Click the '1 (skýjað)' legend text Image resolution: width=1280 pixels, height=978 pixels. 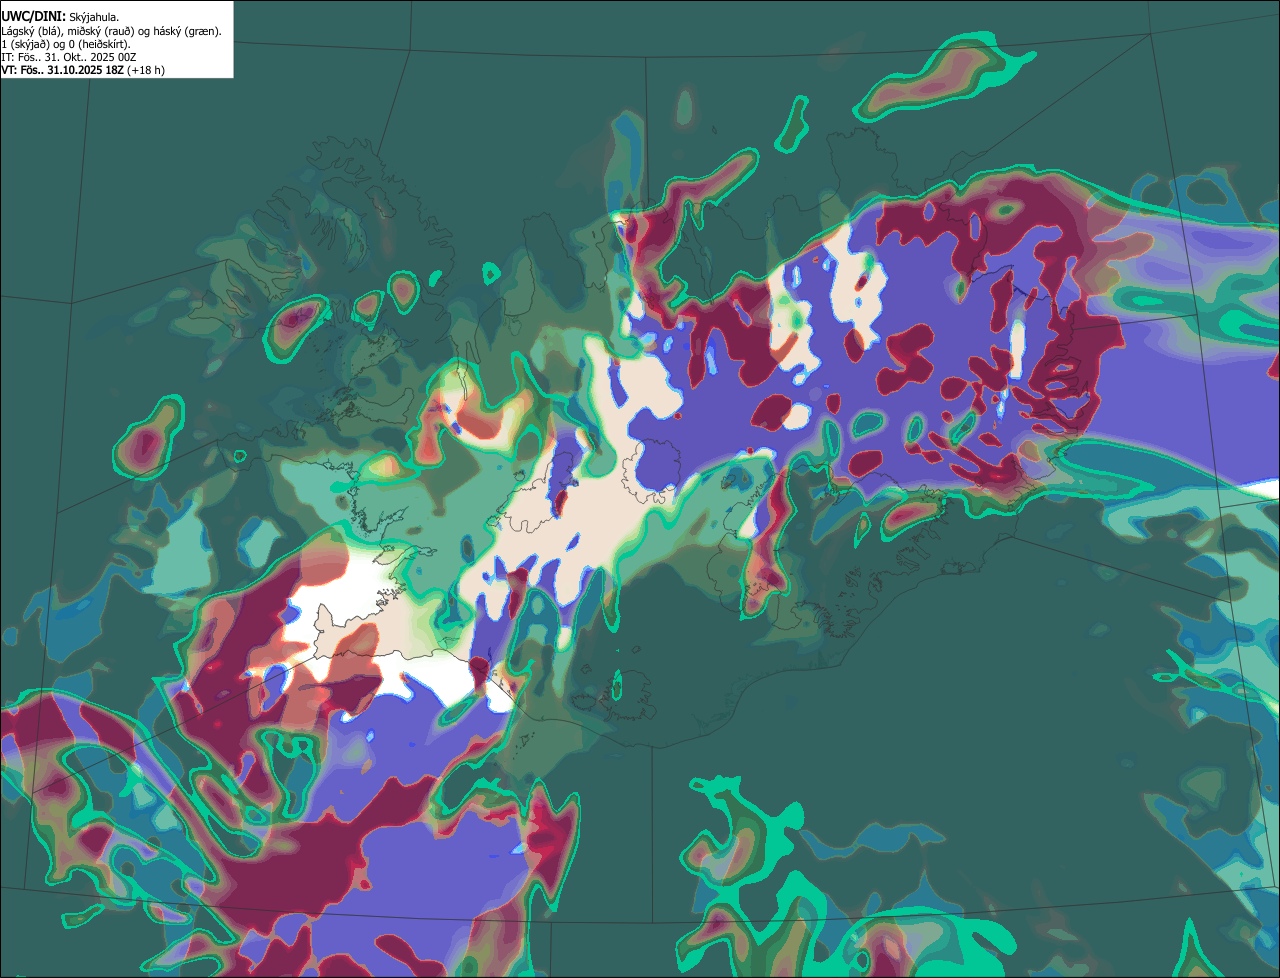point(25,44)
